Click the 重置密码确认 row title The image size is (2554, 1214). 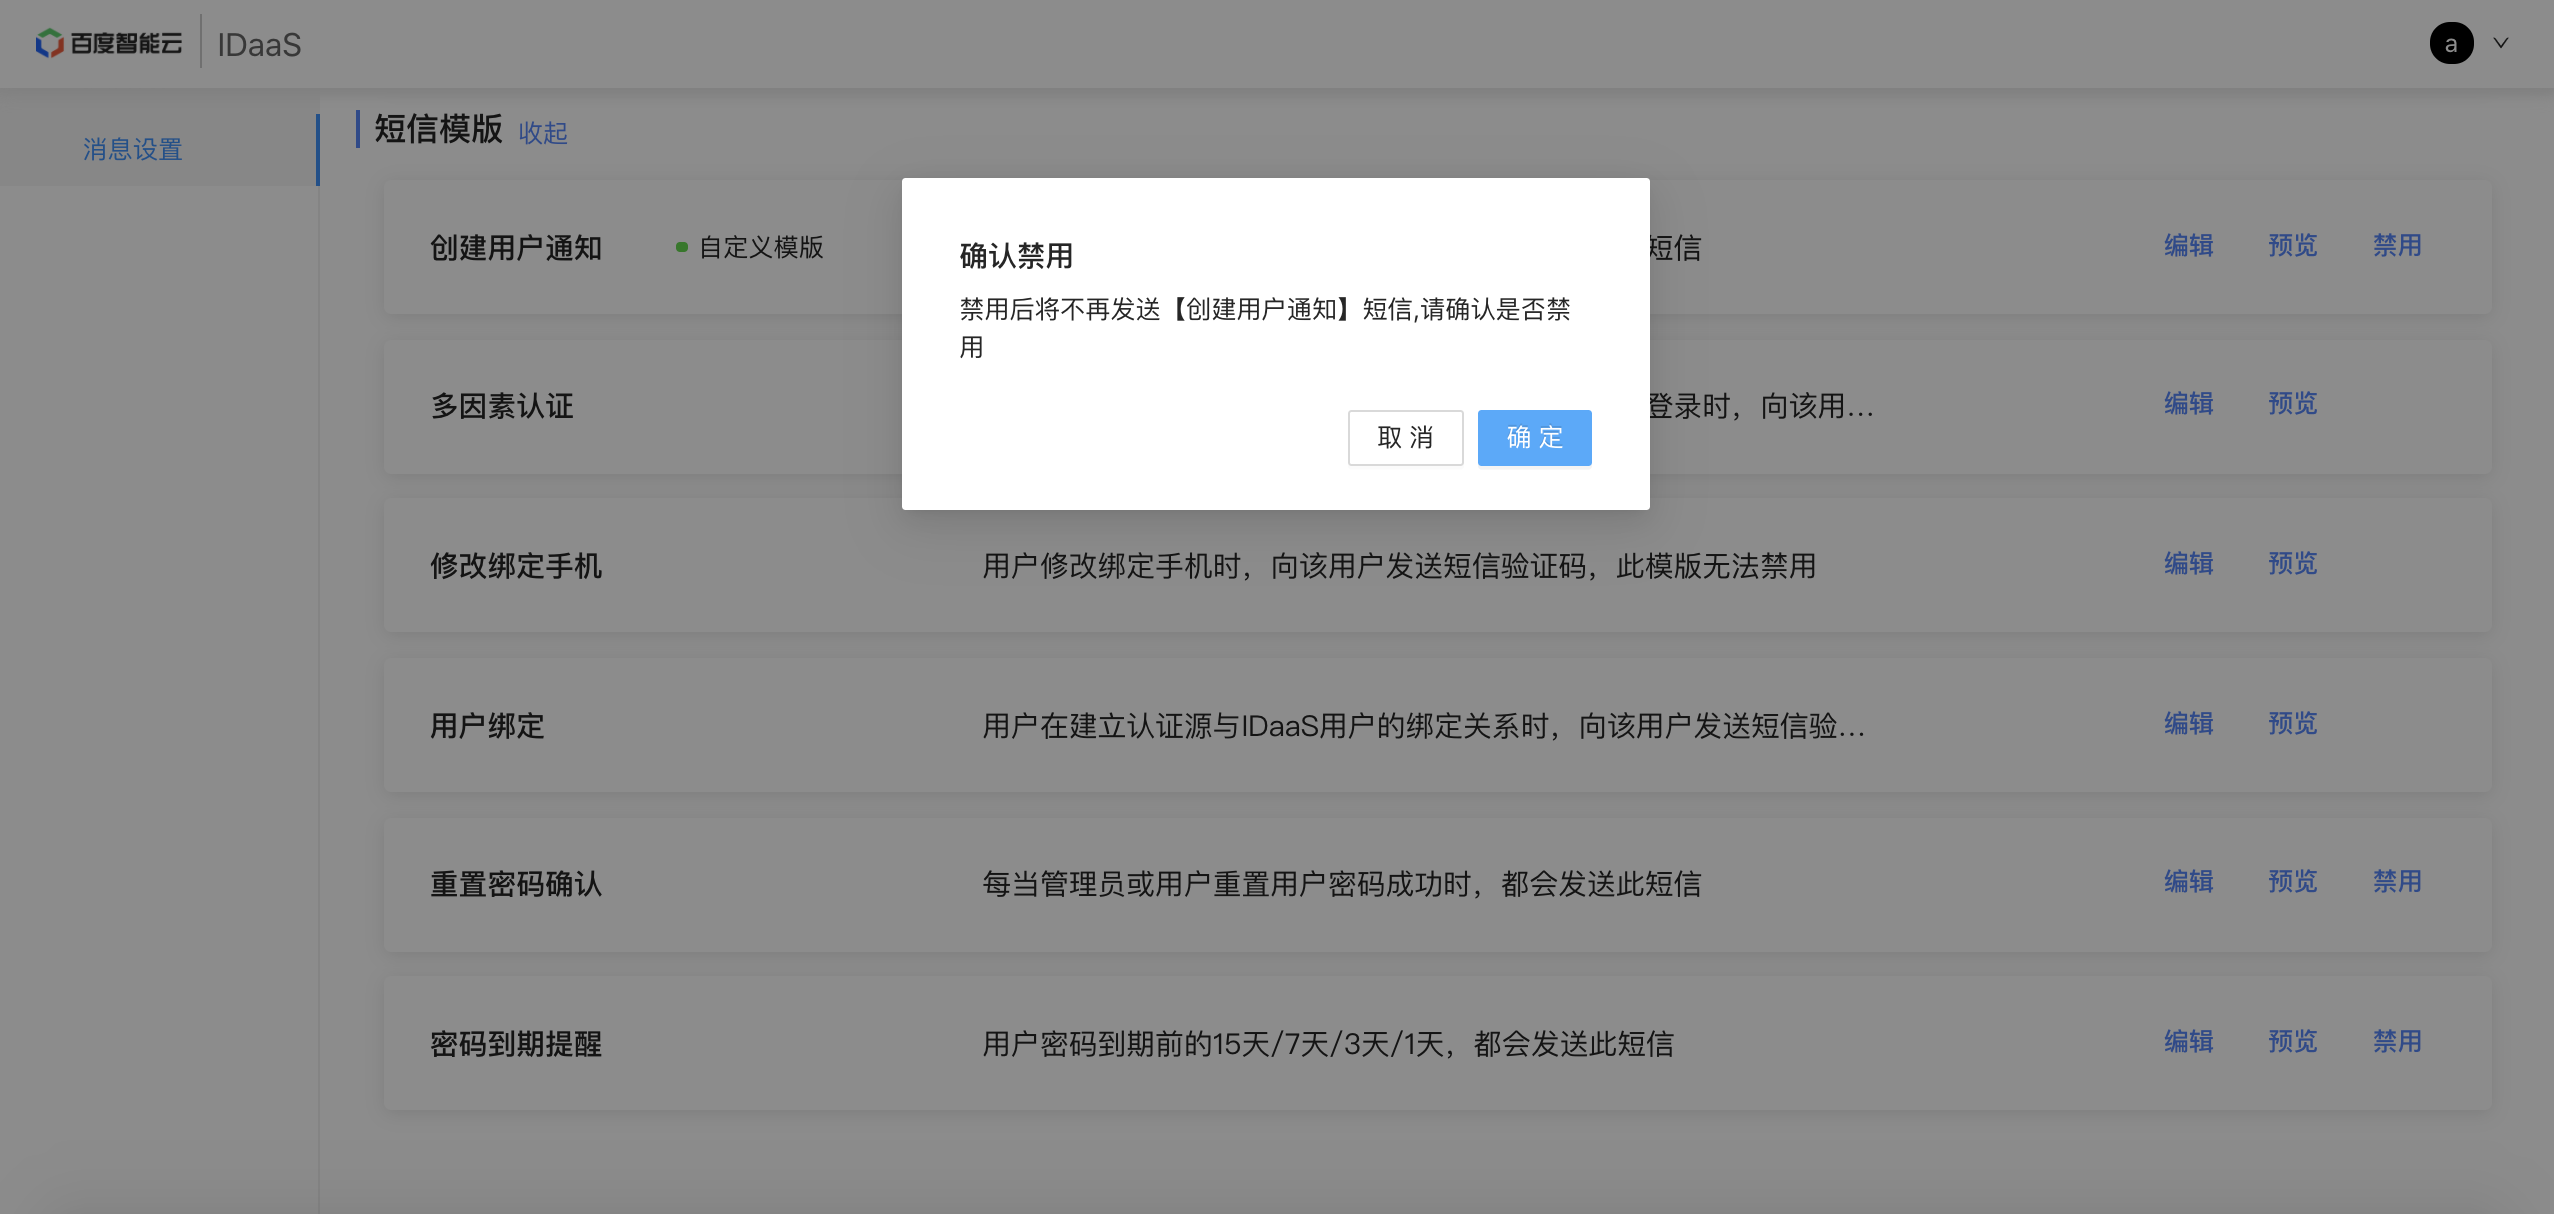516,883
